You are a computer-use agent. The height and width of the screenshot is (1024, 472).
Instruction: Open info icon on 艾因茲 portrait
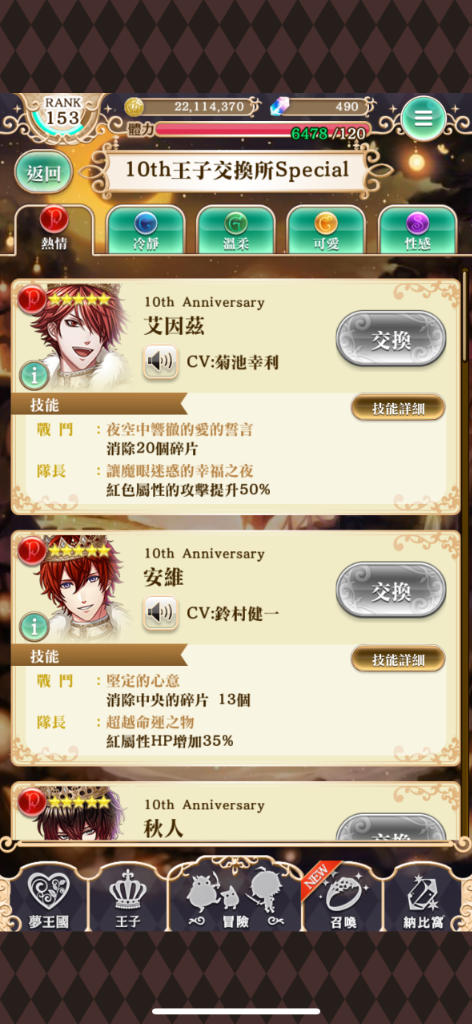click(34, 376)
